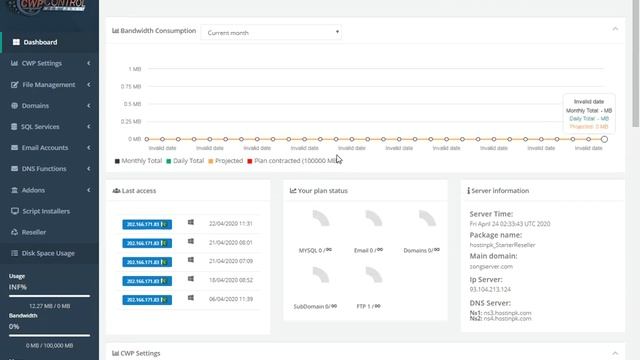Toggle Projected legend entry
Viewport: 640px width, 360px height.
[225, 161]
